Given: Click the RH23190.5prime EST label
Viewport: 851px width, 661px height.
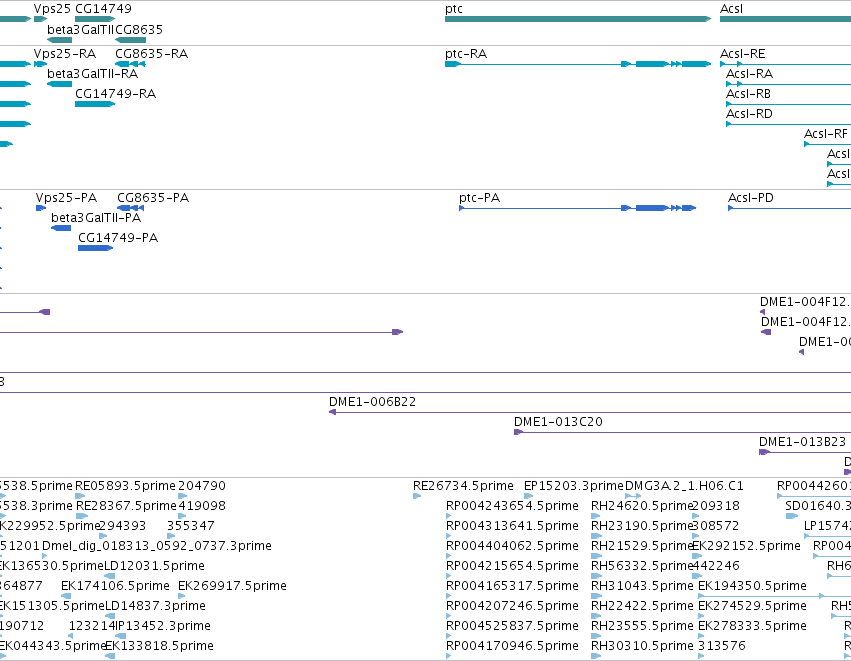Looking at the screenshot, I should [x=643, y=526].
